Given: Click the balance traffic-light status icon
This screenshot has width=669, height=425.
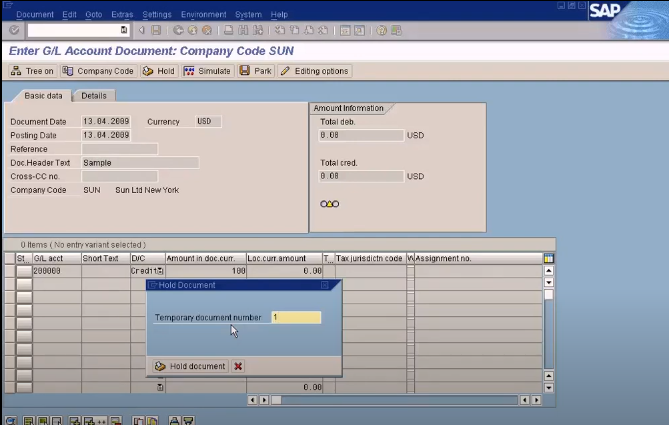Looking at the screenshot, I should [329, 204].
